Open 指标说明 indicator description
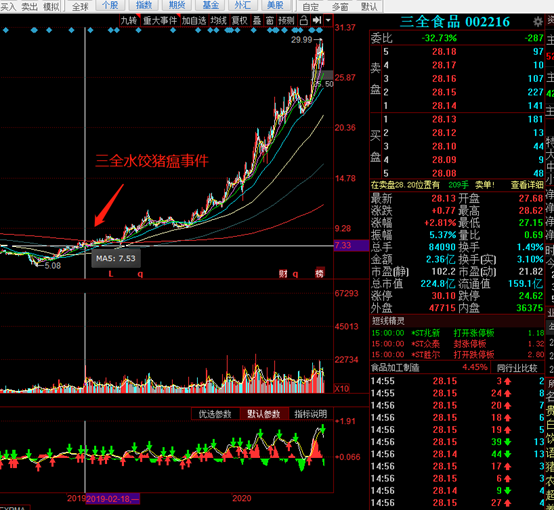This screenshot has height=510, width=554. 311,414
